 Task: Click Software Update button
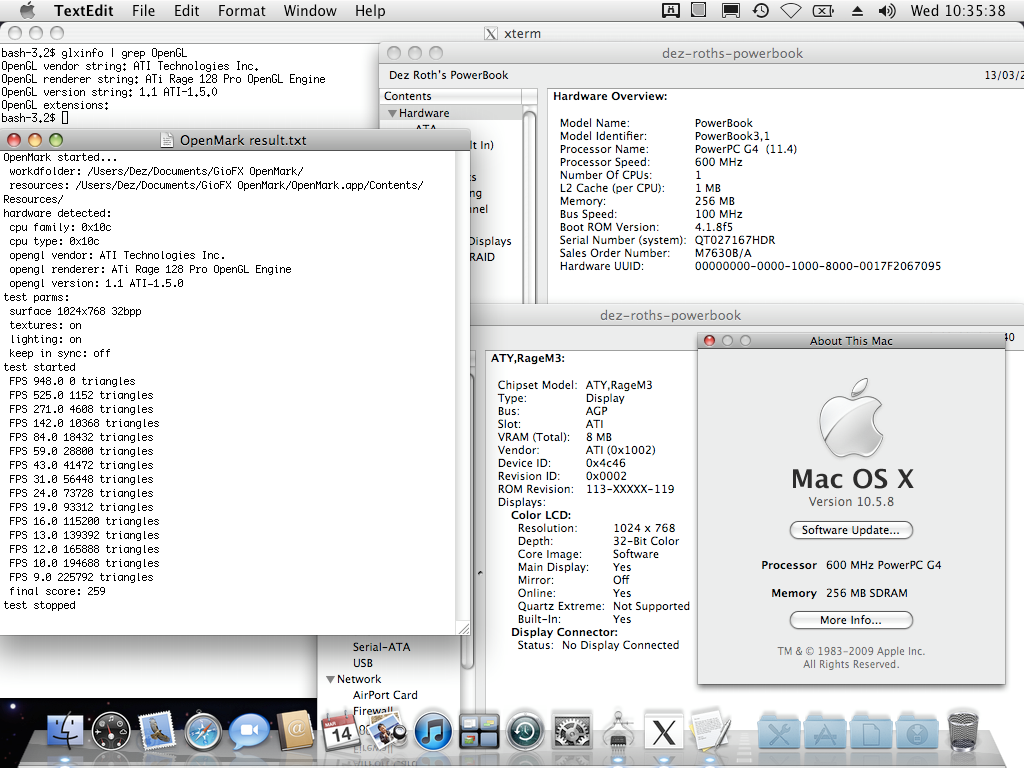coord(851,530)
